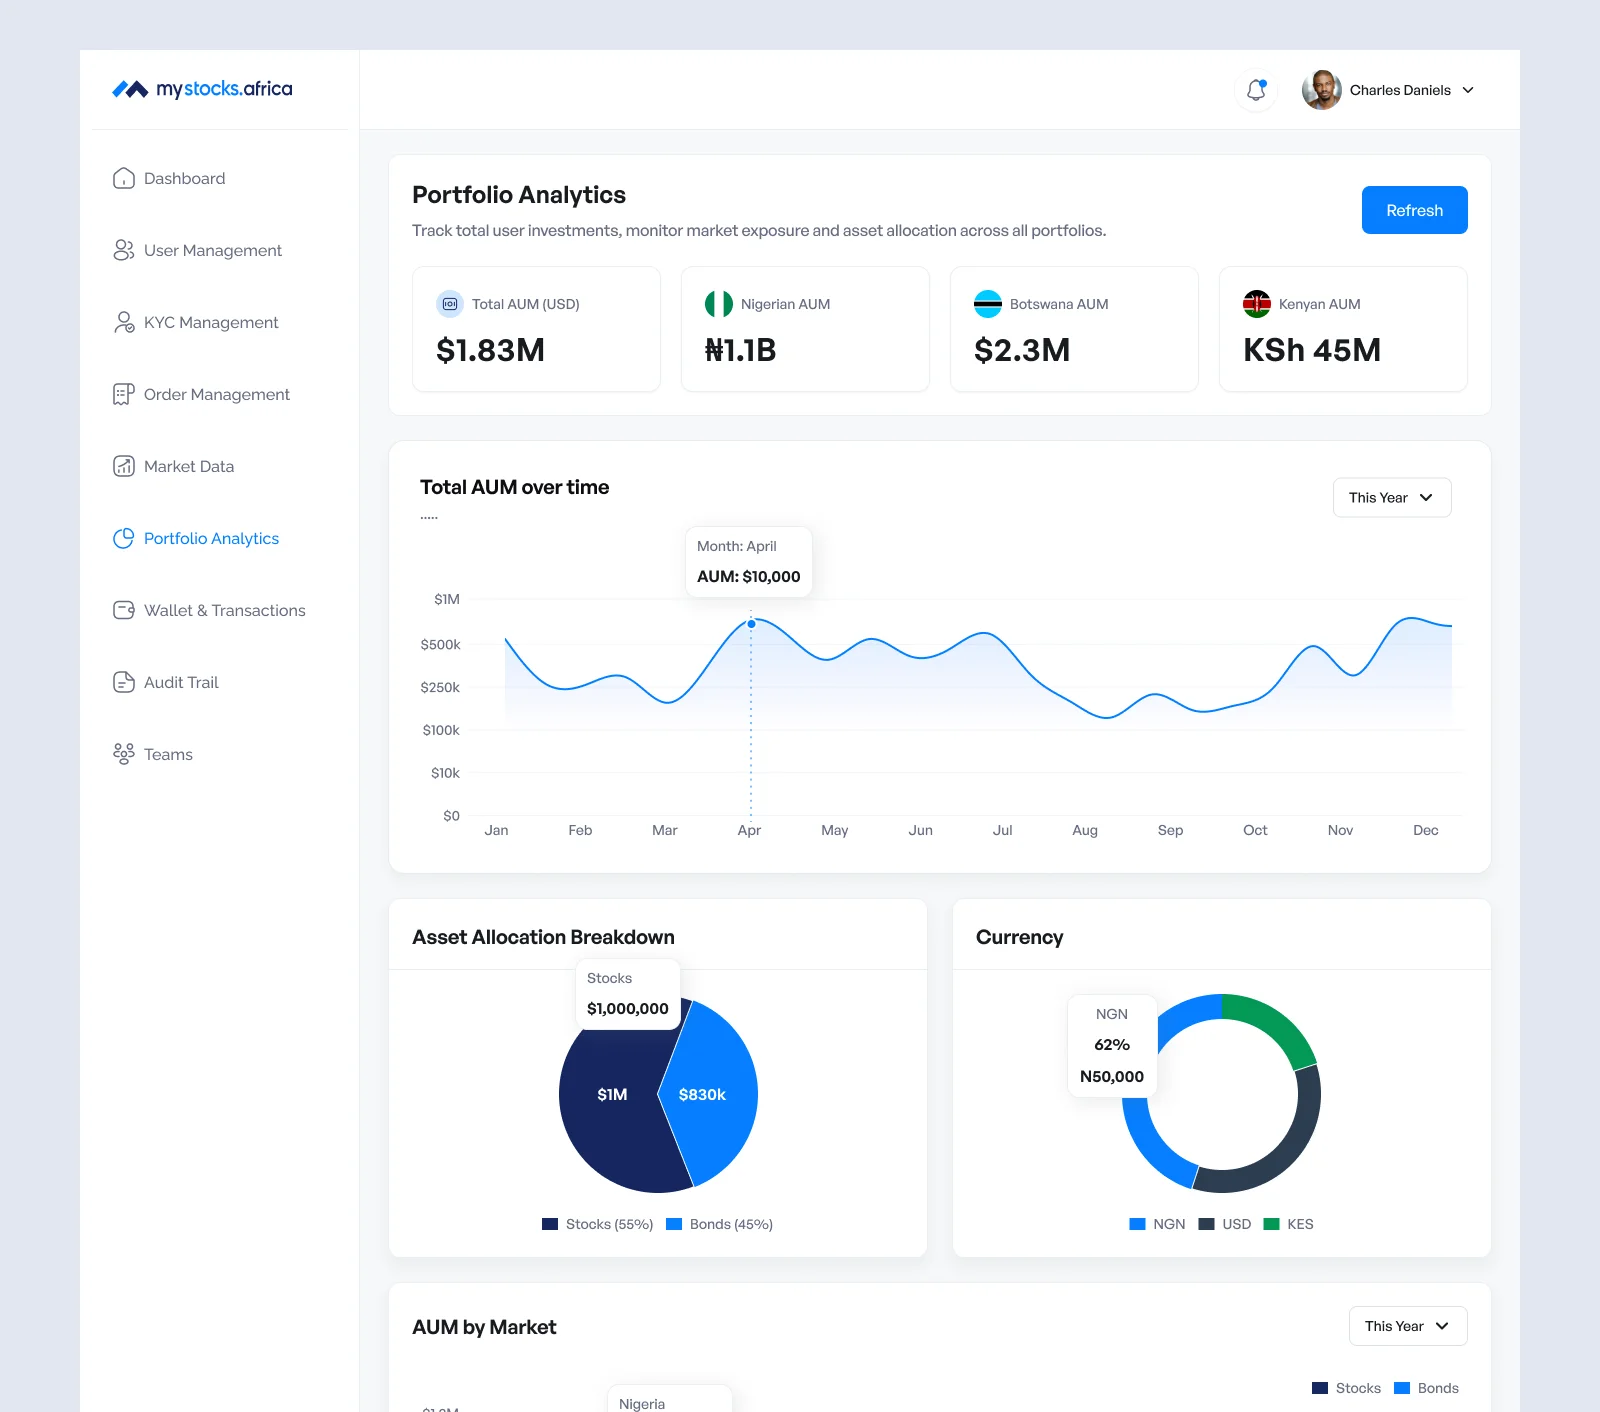Select Portfolio Analytics menu item
Viewport: 1600px width, 1412px height.
(212, 538)
